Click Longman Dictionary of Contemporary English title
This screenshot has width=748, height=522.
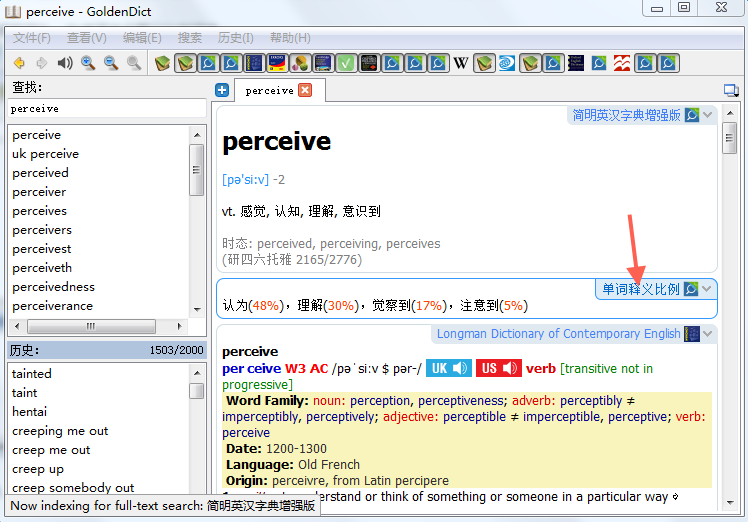pos(559,334)
